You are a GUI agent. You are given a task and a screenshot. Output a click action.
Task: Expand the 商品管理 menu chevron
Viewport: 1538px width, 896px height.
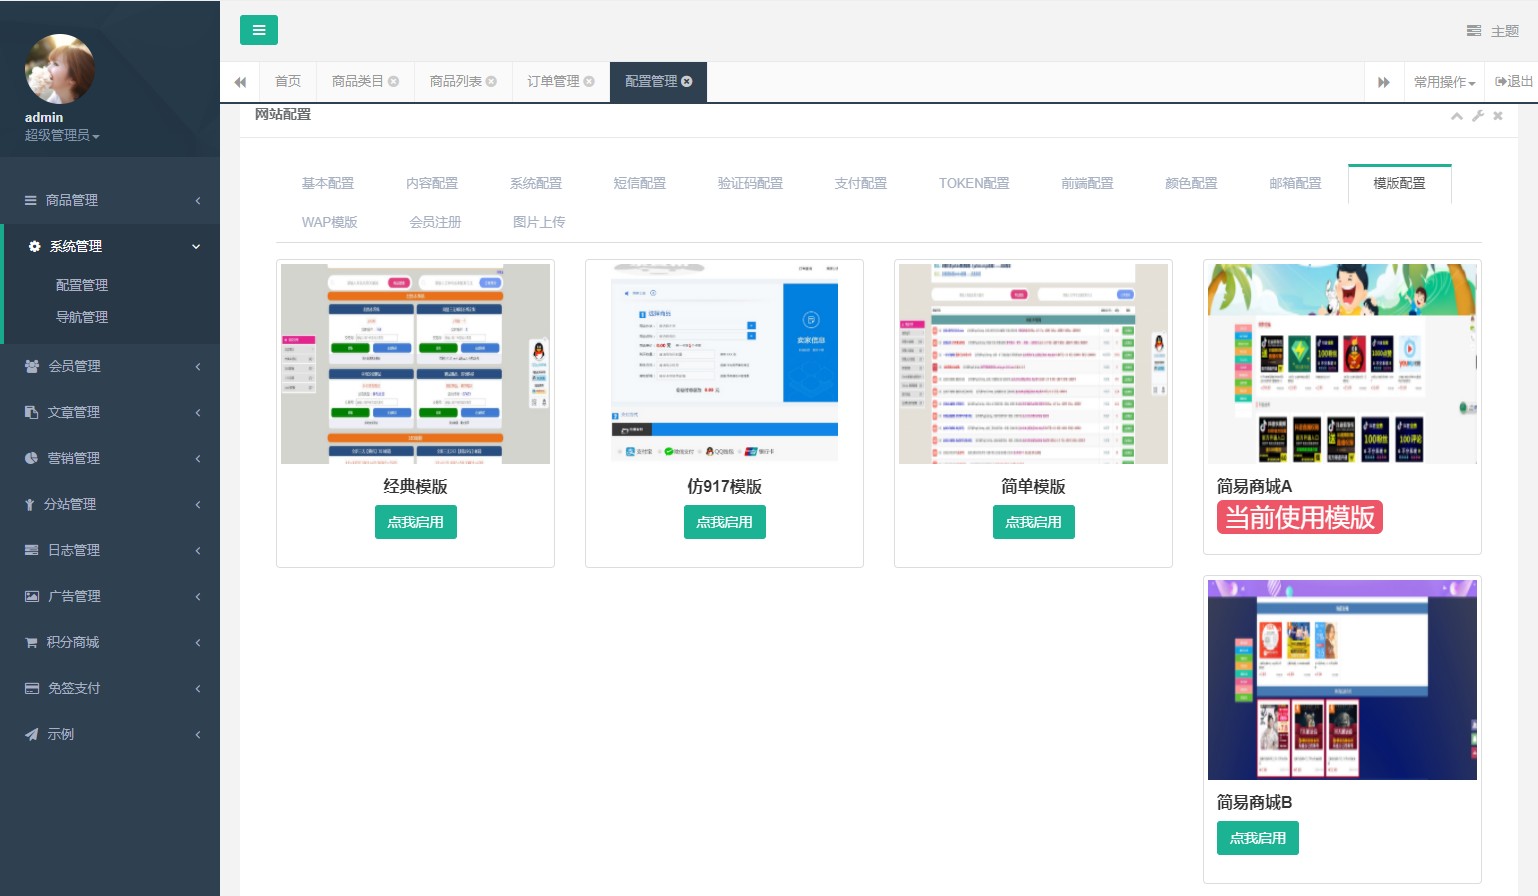click(x=198, y=200)
